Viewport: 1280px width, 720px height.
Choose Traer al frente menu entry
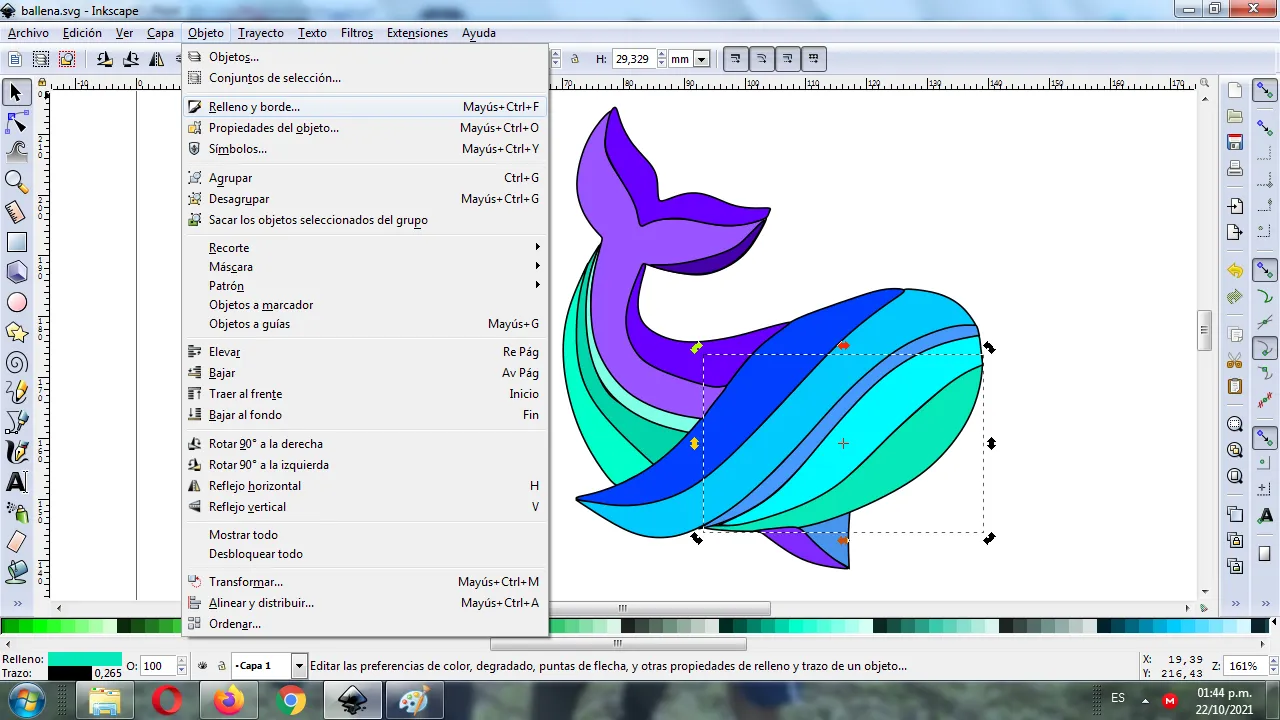365,394
